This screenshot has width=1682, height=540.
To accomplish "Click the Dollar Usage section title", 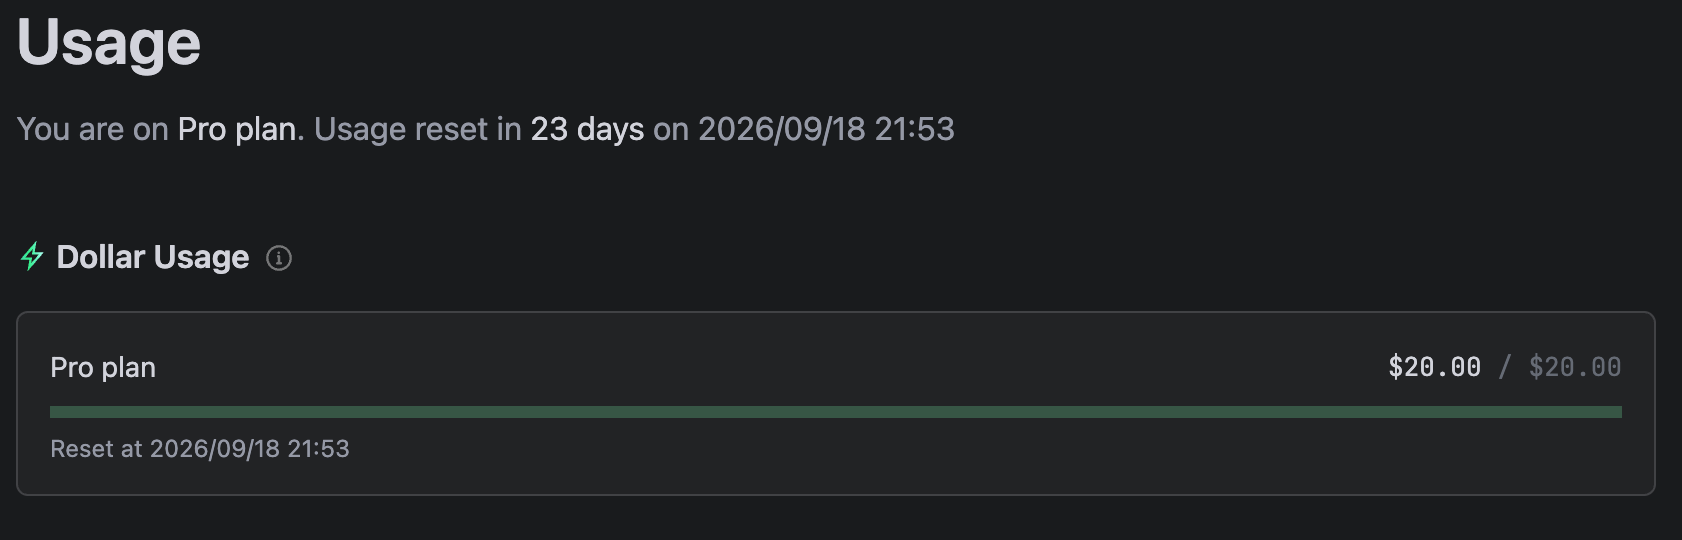I will (153, 257).
